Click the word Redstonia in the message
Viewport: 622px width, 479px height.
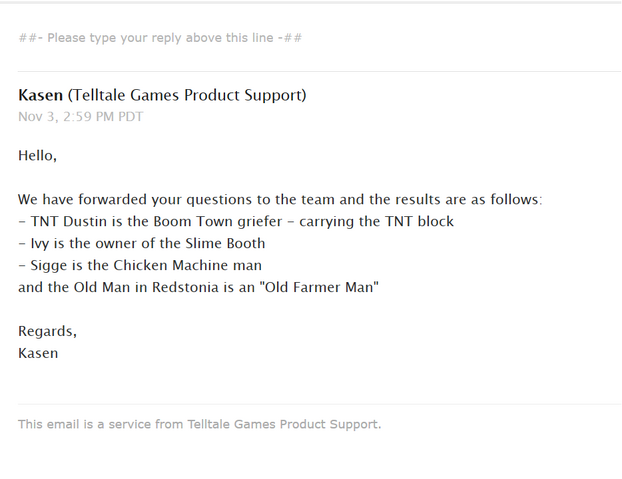point(185,287)
